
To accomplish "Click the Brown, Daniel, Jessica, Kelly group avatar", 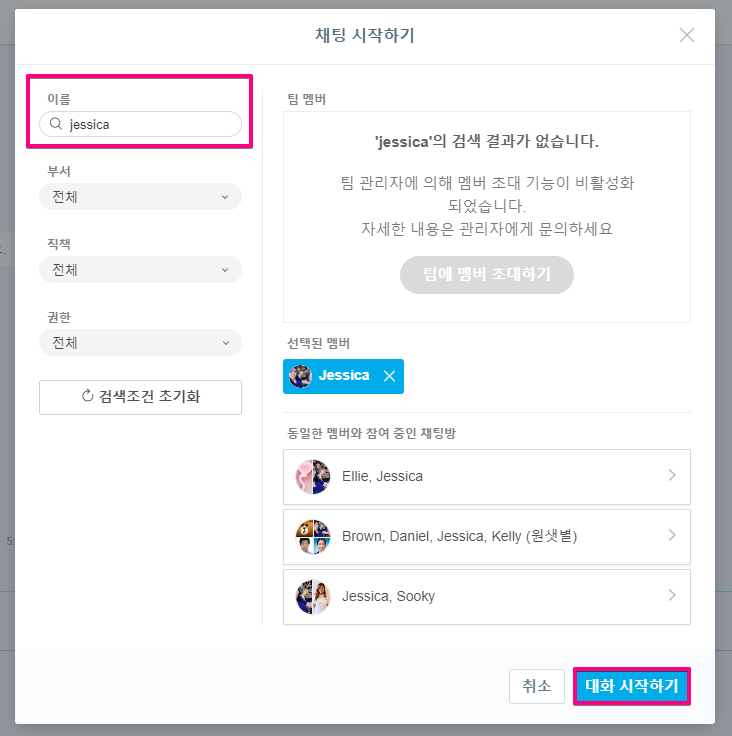I will [313, 537].
